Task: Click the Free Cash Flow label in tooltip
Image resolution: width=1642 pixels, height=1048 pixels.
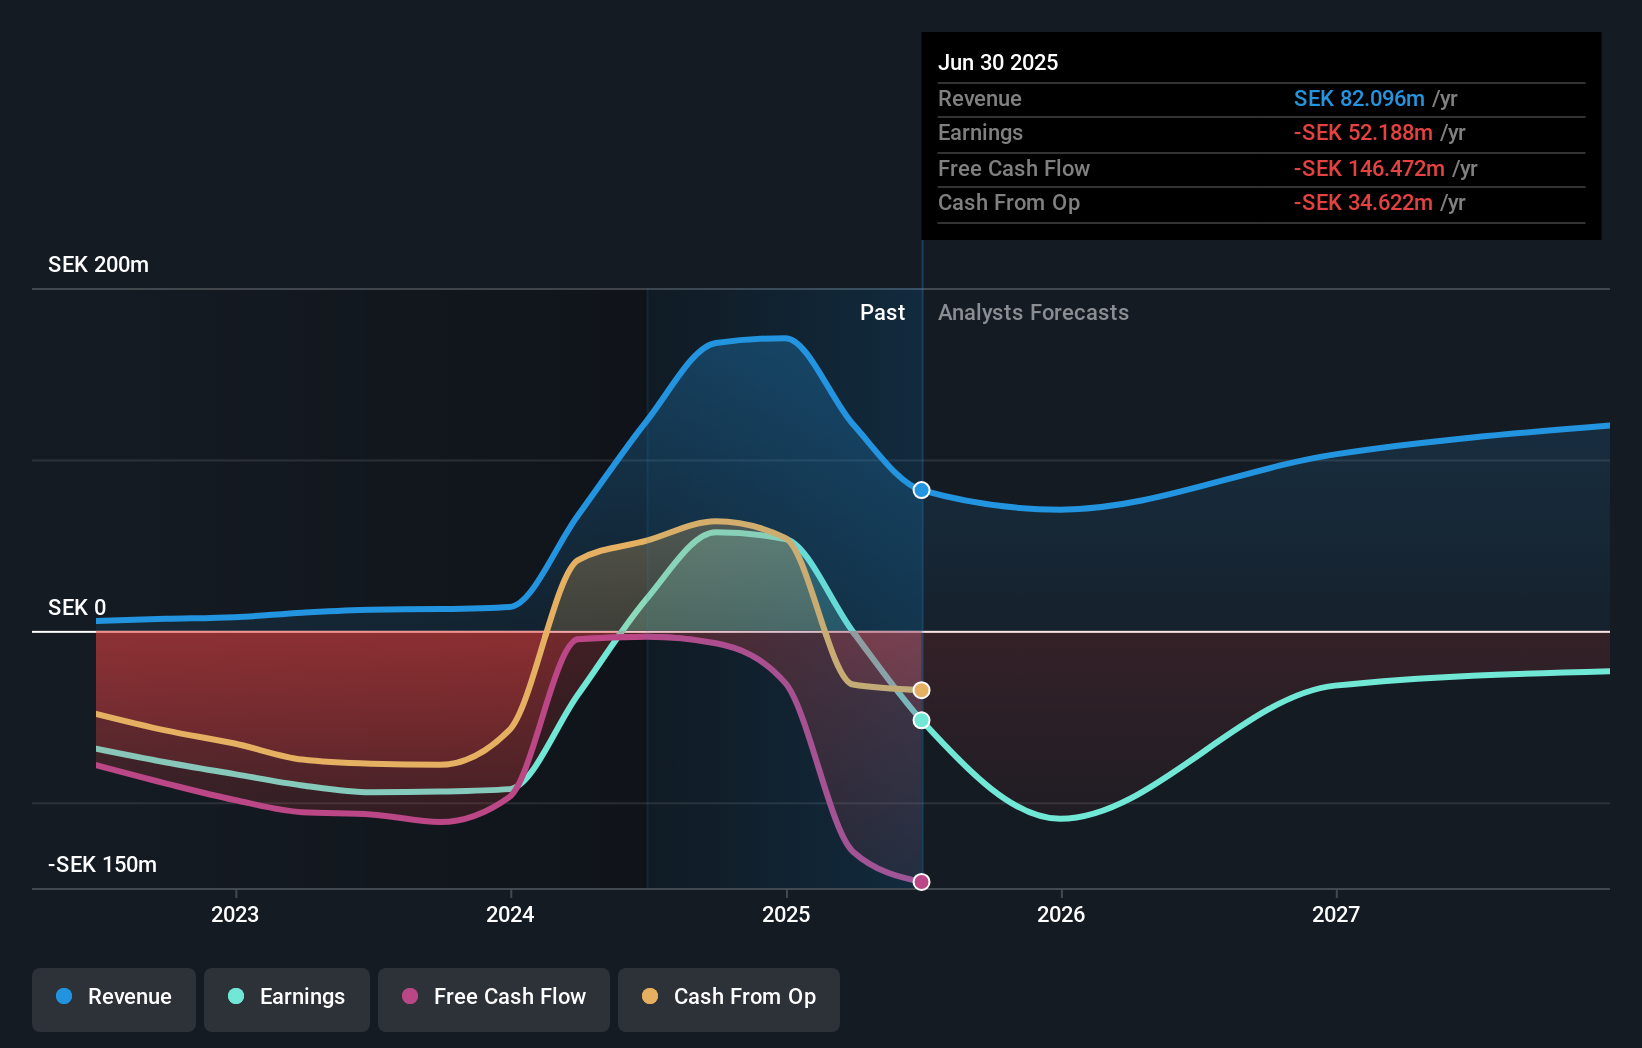Action: tap(1014, 169)
